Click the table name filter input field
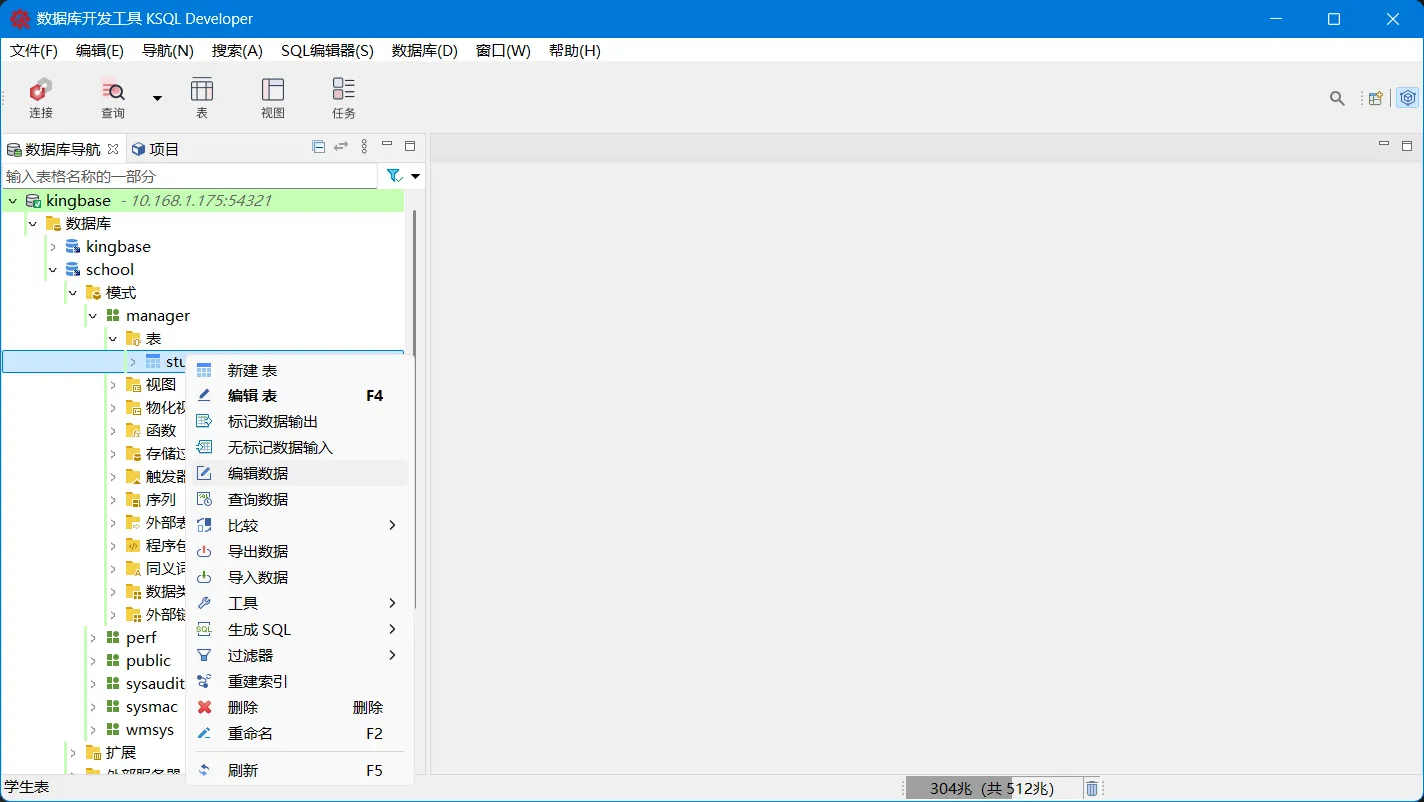The width and height of the screenshot is (1424, 802). coord(180,175)
